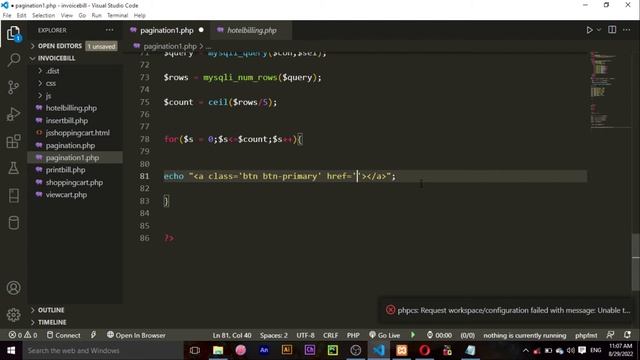Open Opera browser from the taskbar
Screen dimensions: 640x360
[x=424, y=350]
